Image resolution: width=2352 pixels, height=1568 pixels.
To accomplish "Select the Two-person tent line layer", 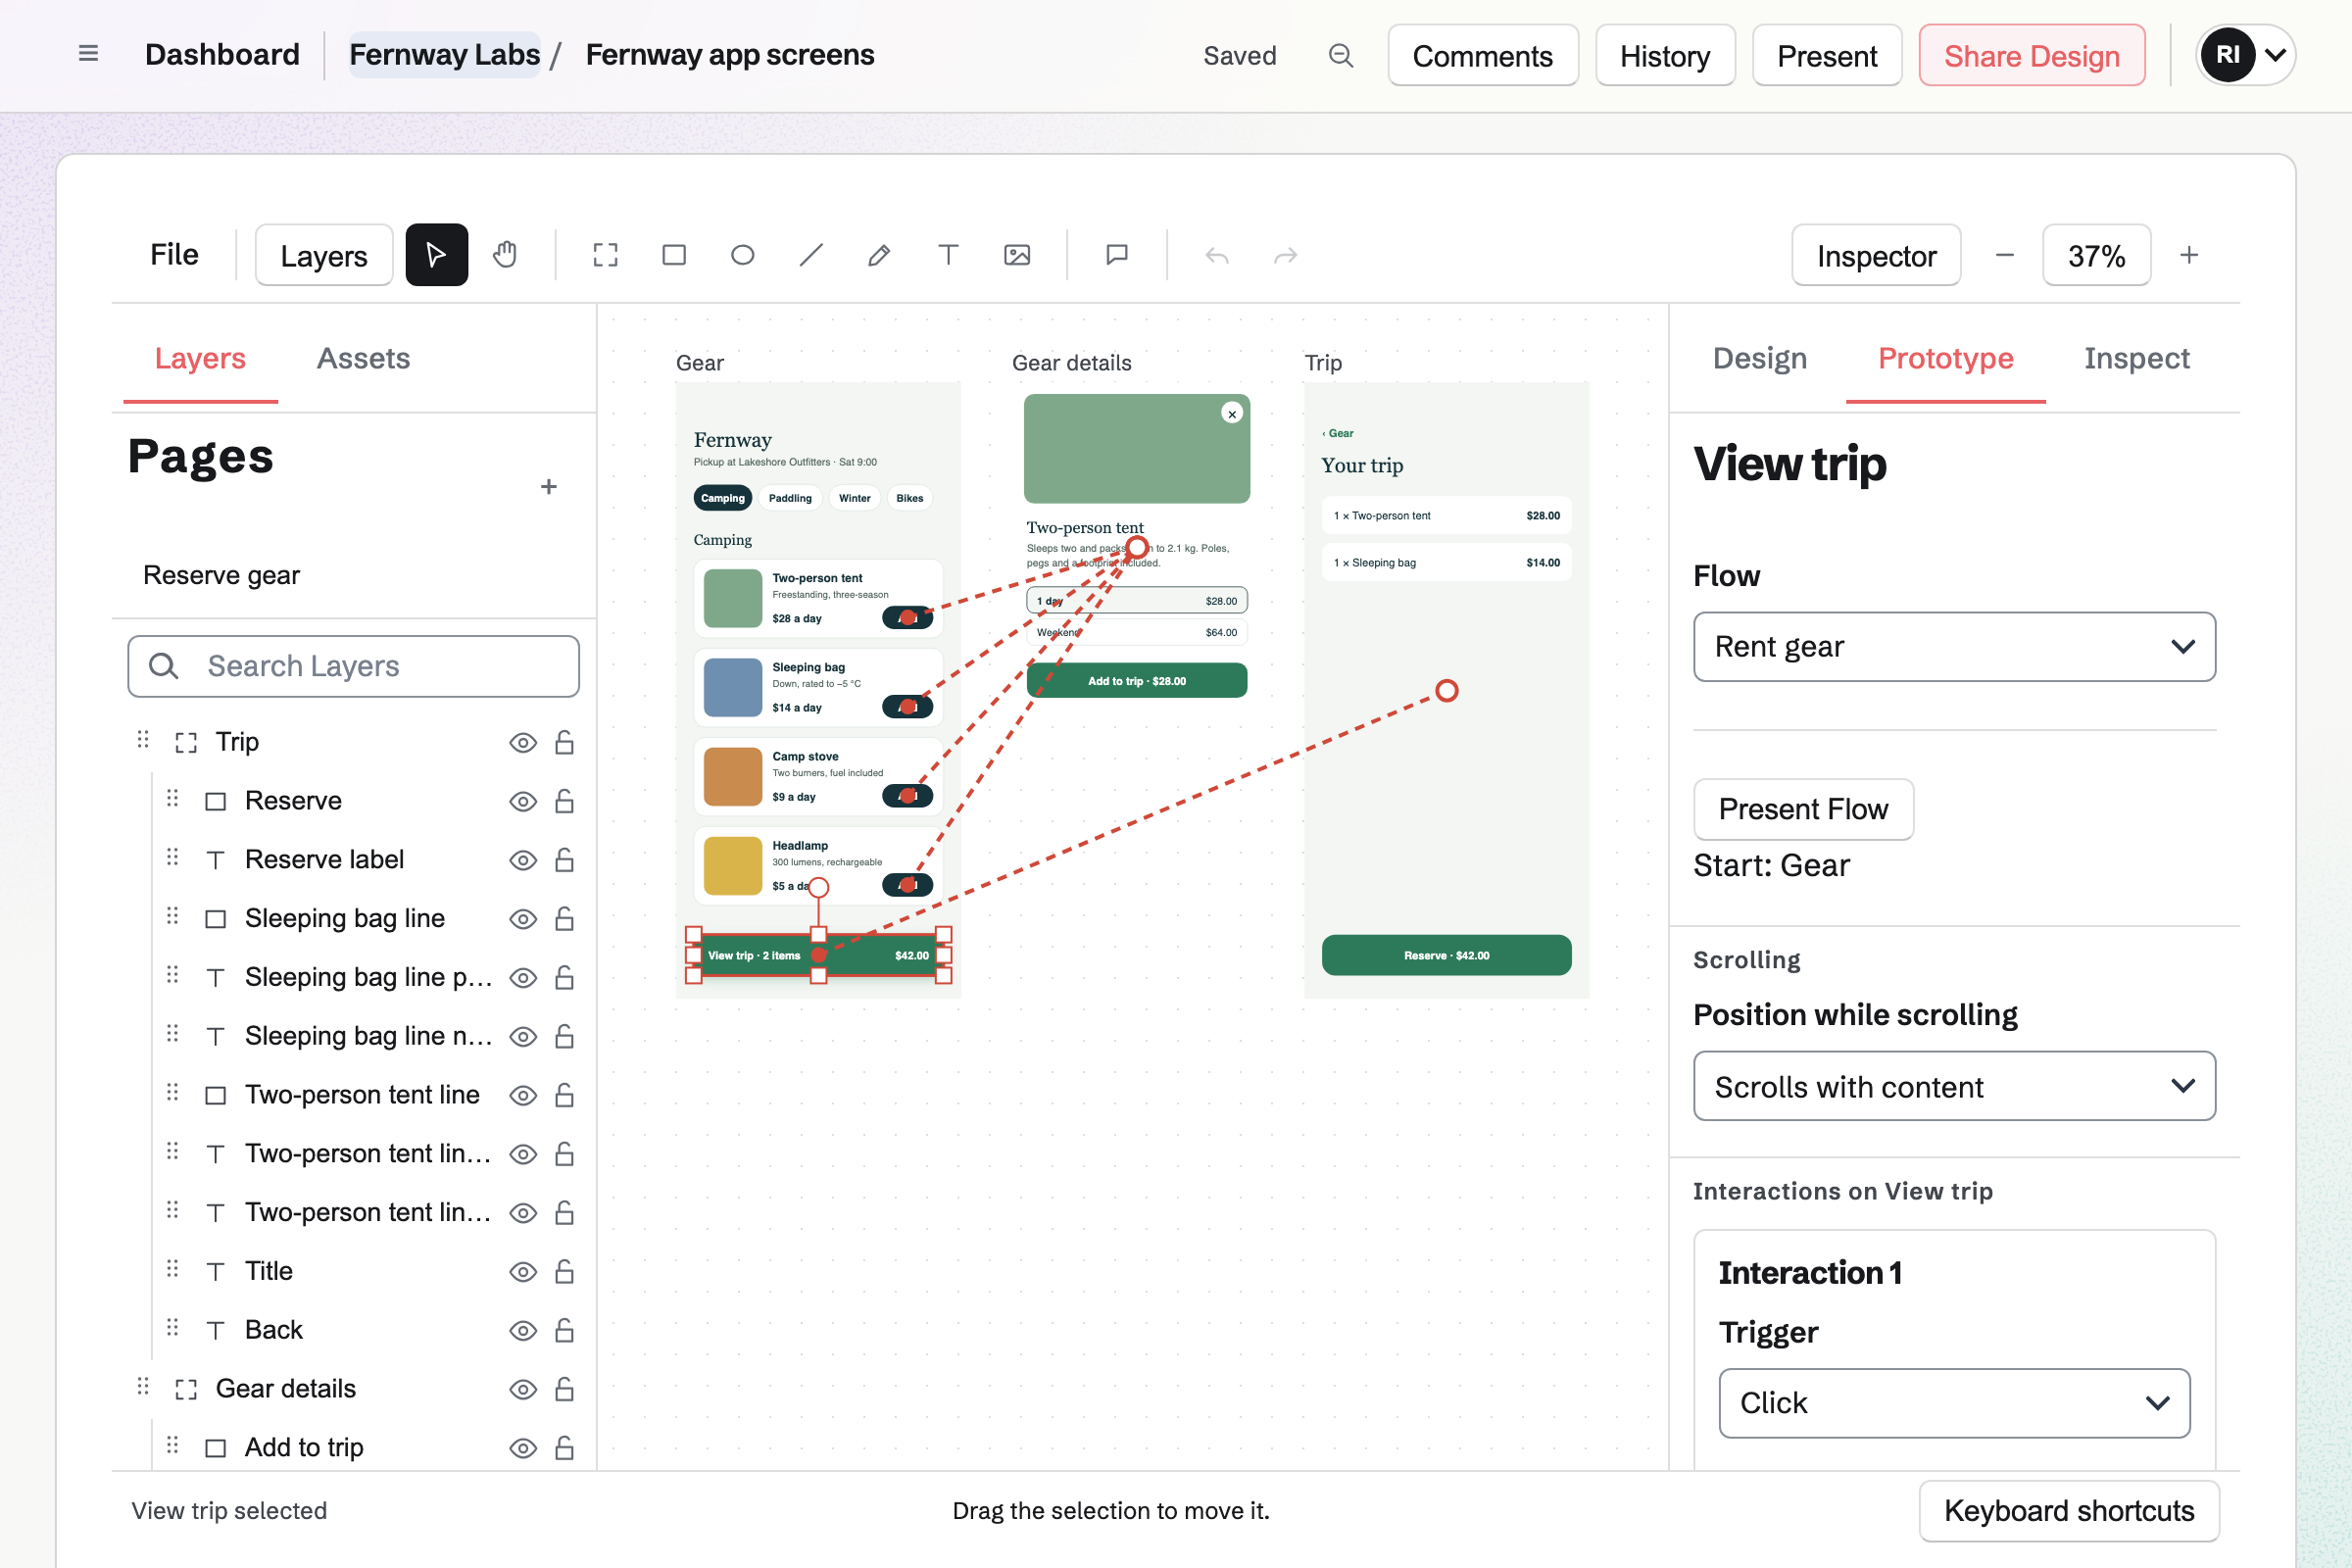I will (362, 1095).
